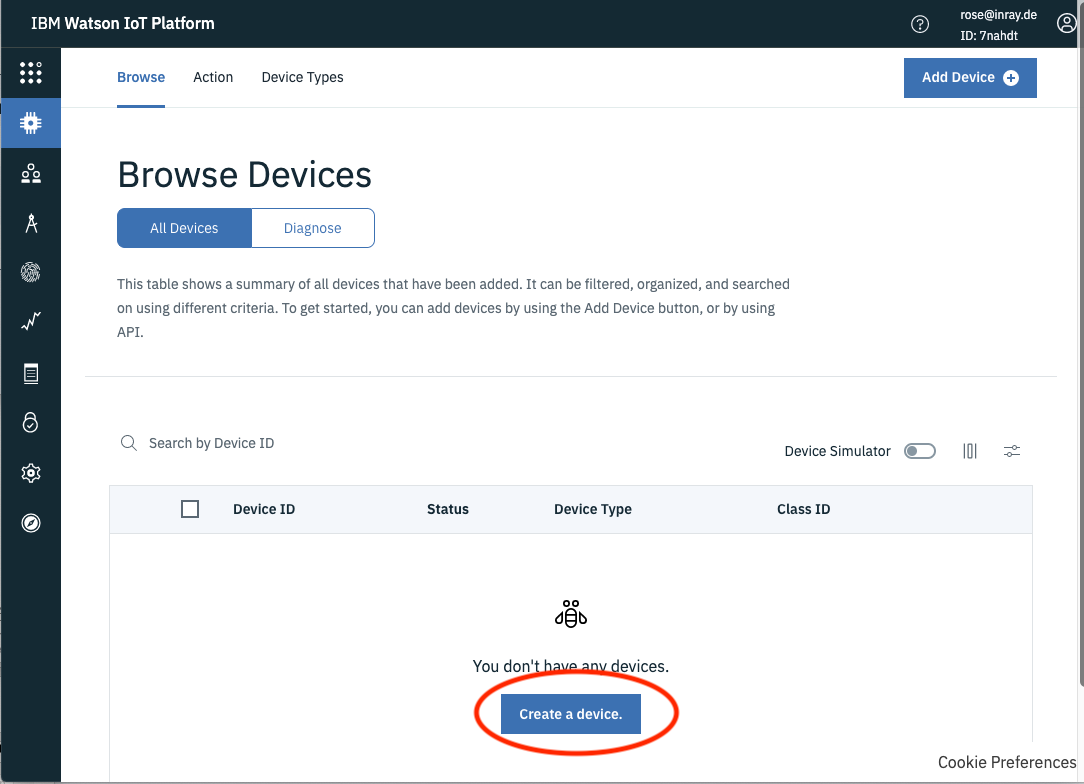
Task: Open the apps grid menu icon
Action: (x=30, y=72)
